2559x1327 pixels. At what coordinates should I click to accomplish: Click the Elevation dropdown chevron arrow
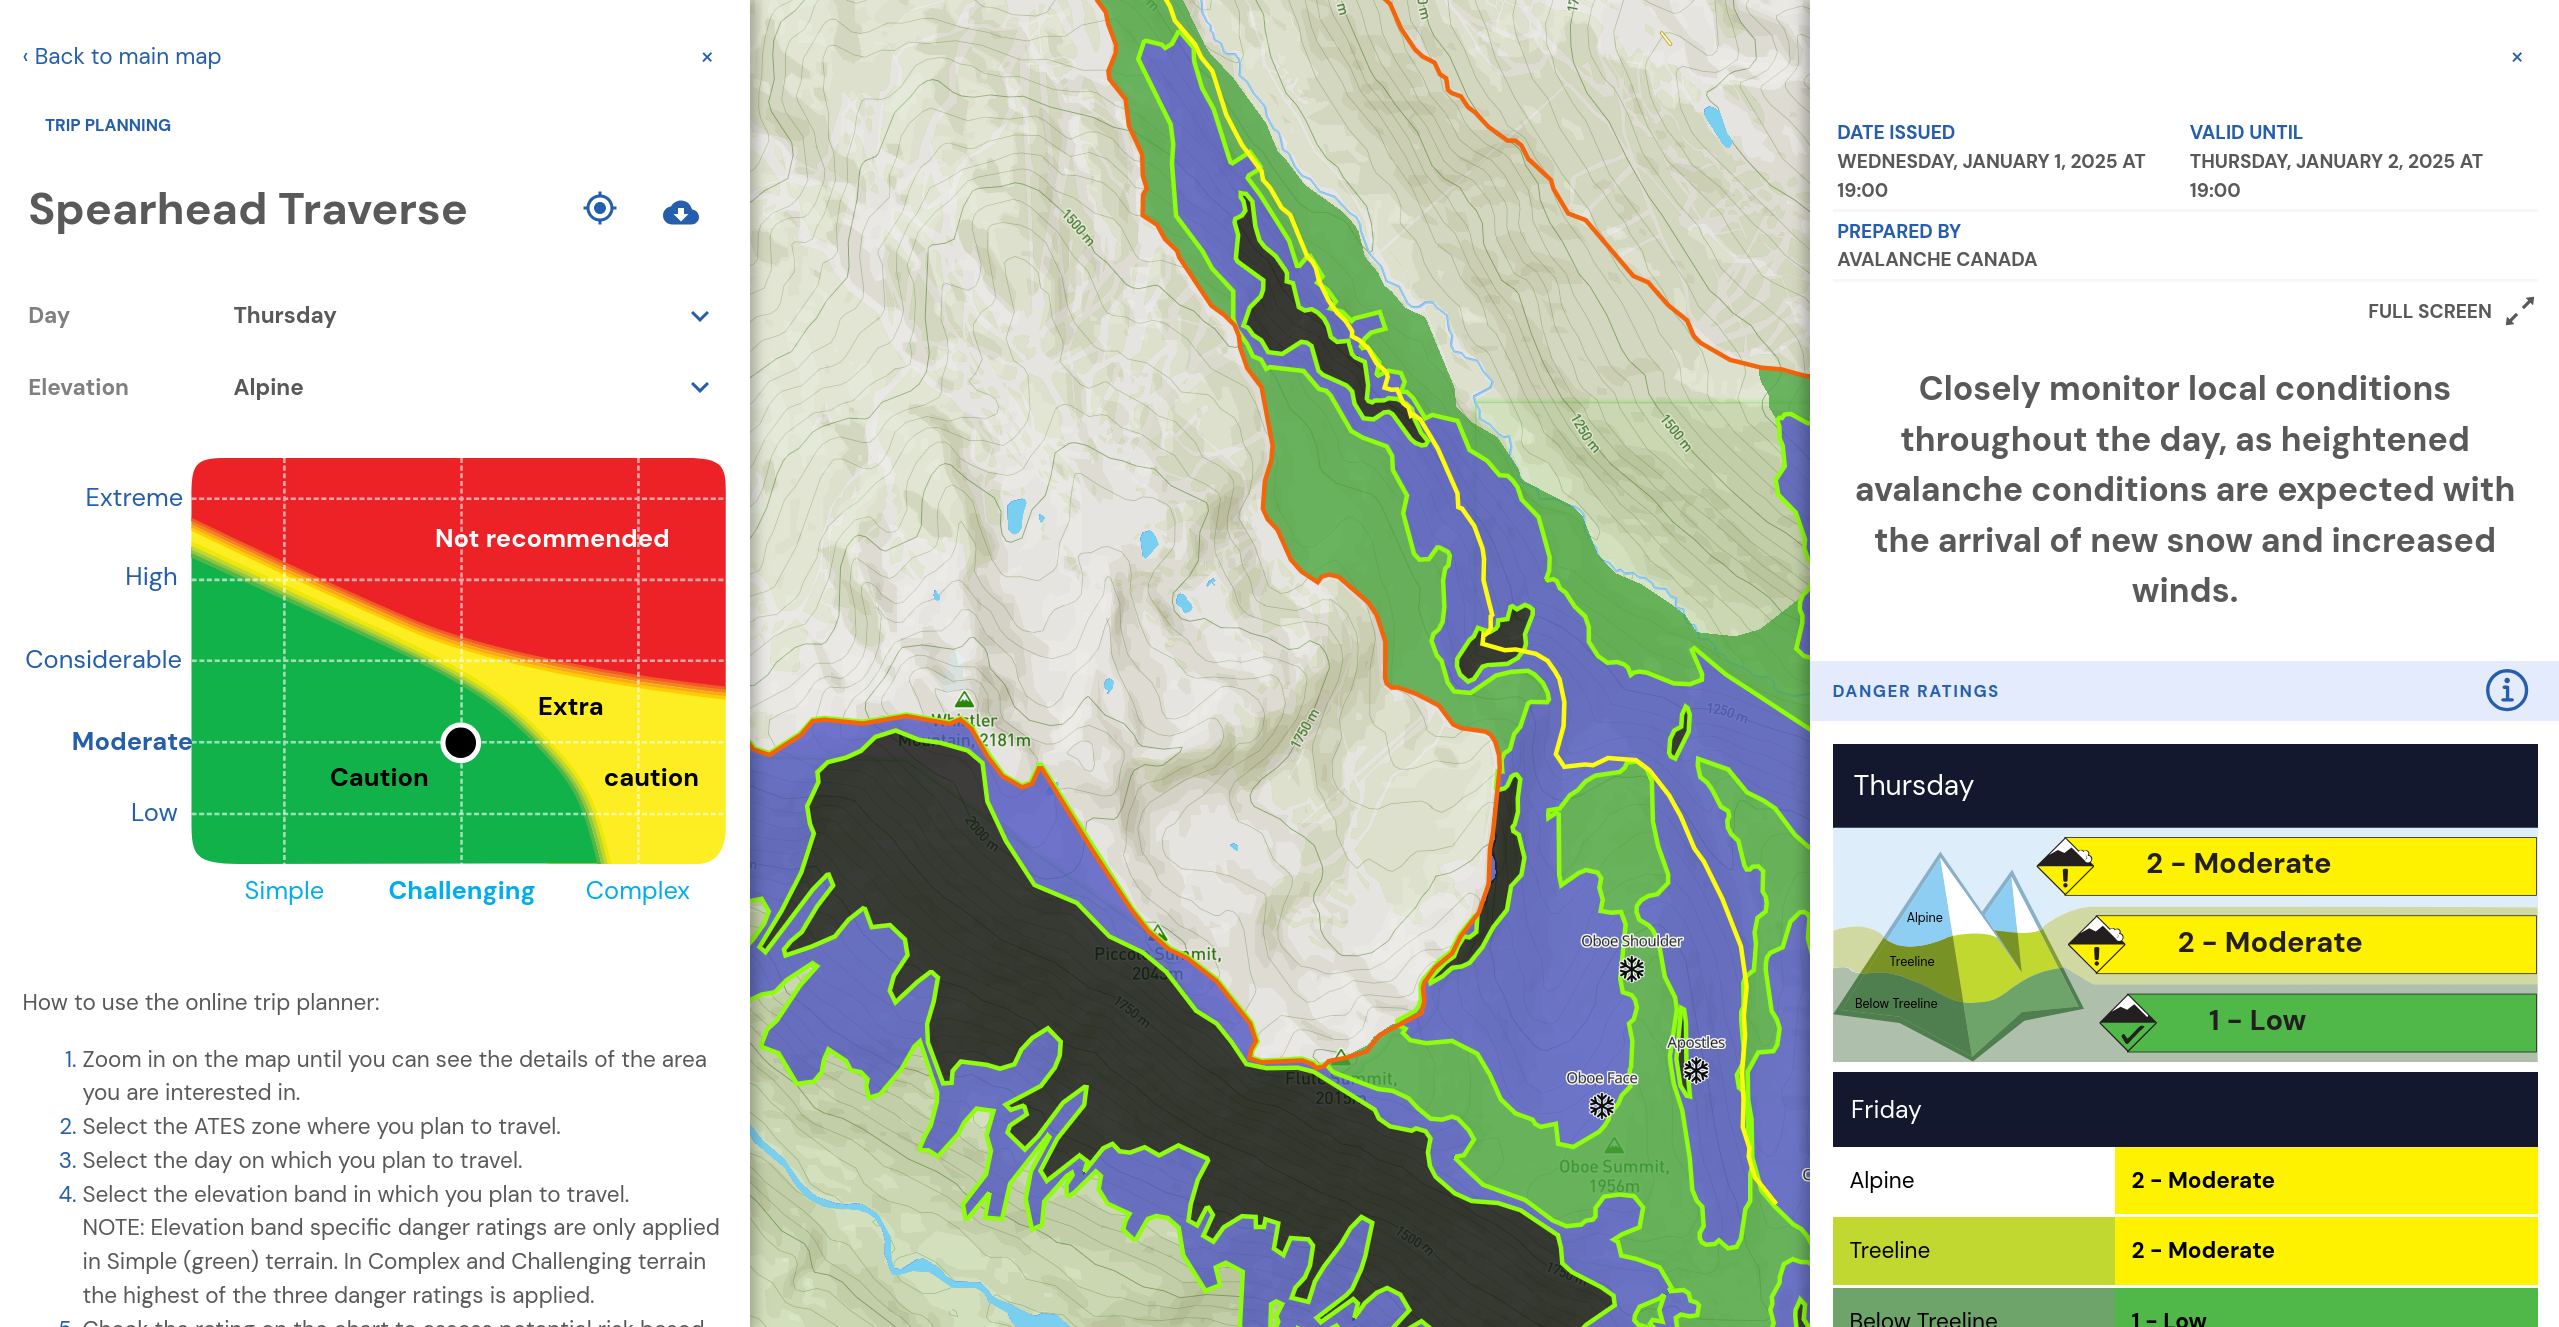coord(700,387)
